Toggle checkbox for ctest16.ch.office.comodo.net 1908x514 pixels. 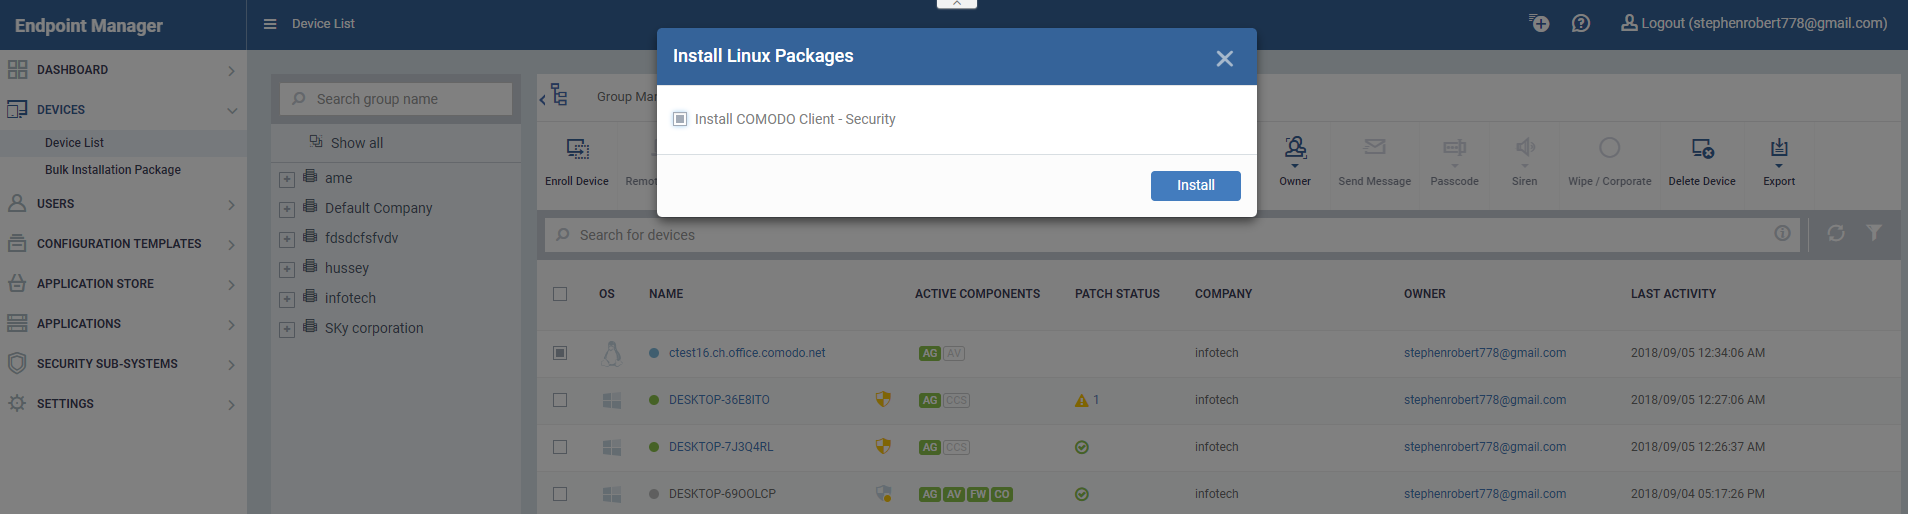(x=560, y=353)
